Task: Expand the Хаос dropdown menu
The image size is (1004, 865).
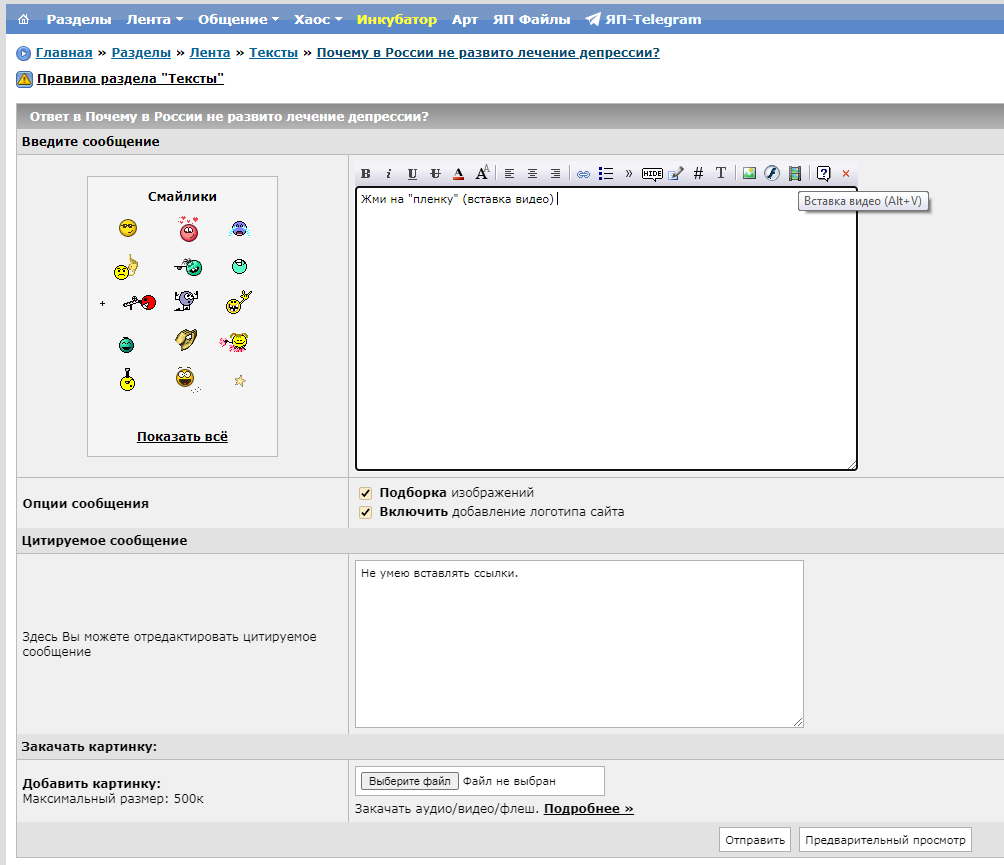Action: pos(318,19)
